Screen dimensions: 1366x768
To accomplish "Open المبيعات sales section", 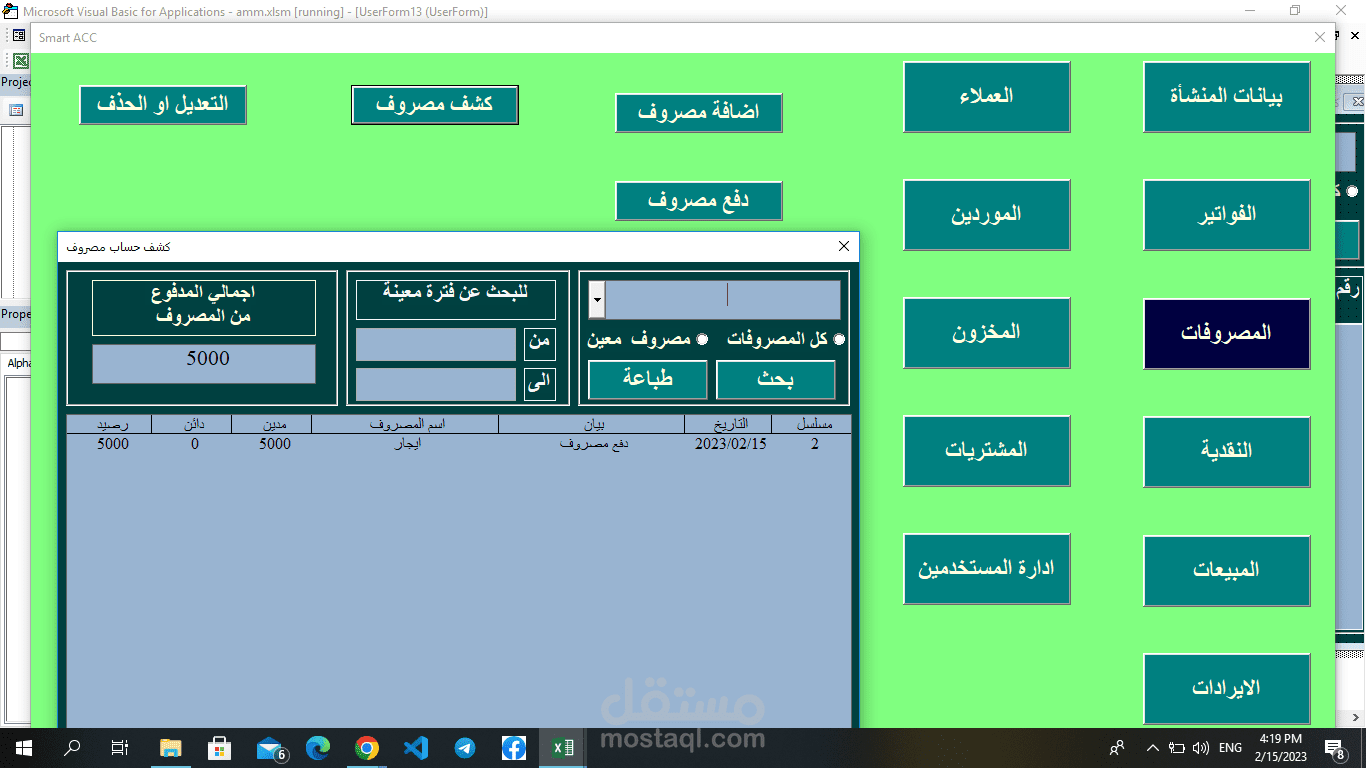I will [1227, 570].
